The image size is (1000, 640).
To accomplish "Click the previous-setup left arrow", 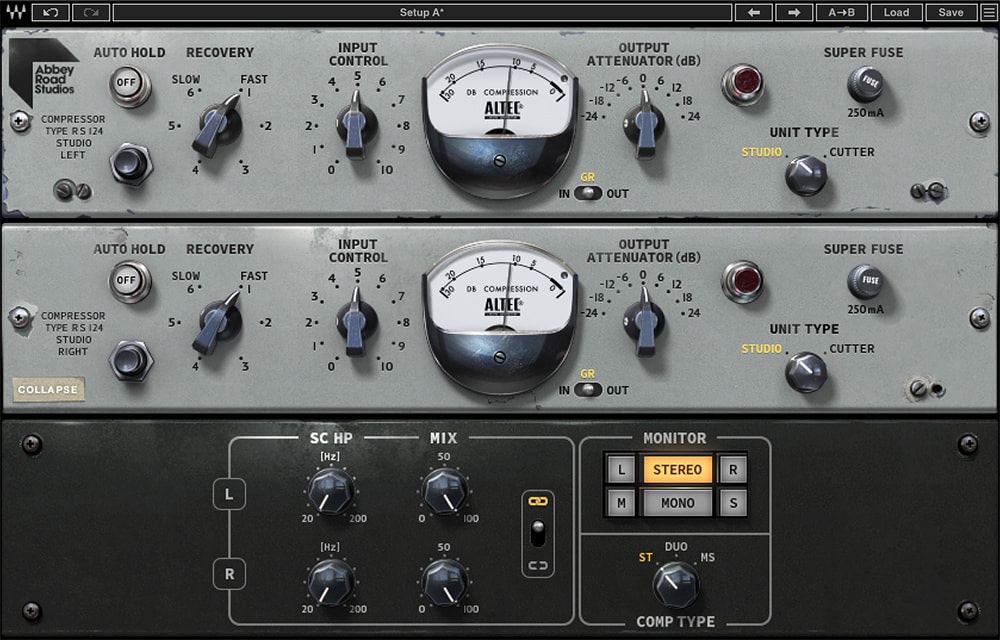I will (753, 12).
